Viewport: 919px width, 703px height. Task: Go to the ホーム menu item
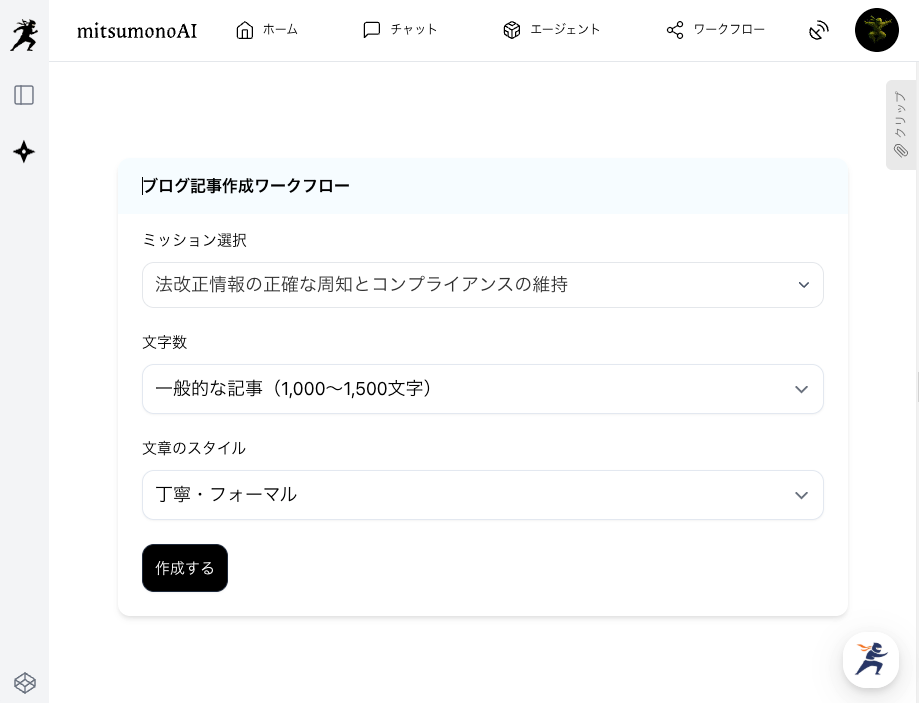[280, 30]
